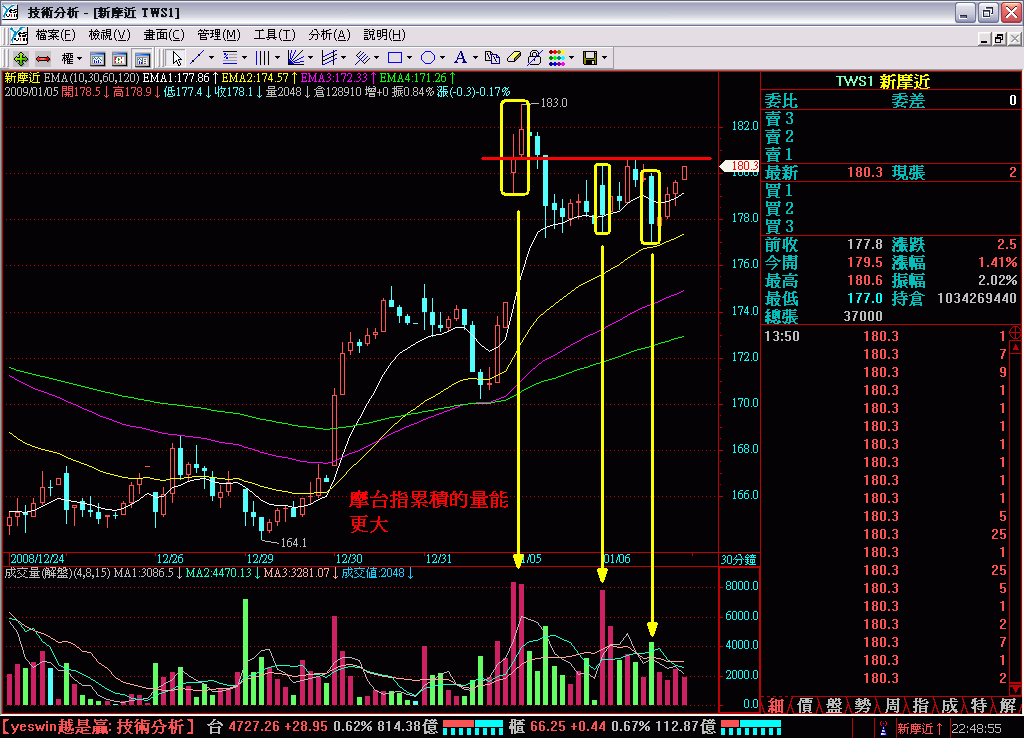The image size is (1024, 738).
Task: Open the trend line tool dropdown arrow
Action: click(x=211, y=58)
